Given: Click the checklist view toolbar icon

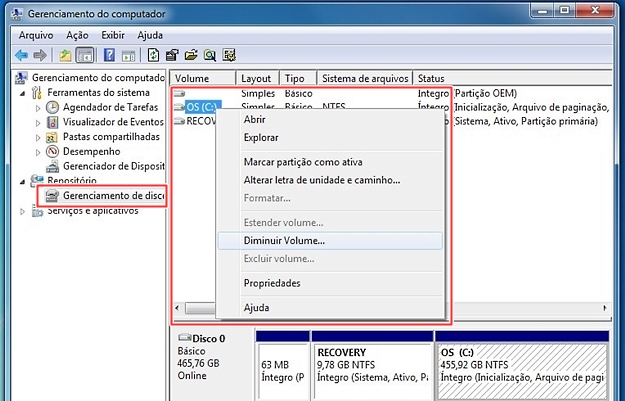Looking at the screenshot, I should point(229,55).
